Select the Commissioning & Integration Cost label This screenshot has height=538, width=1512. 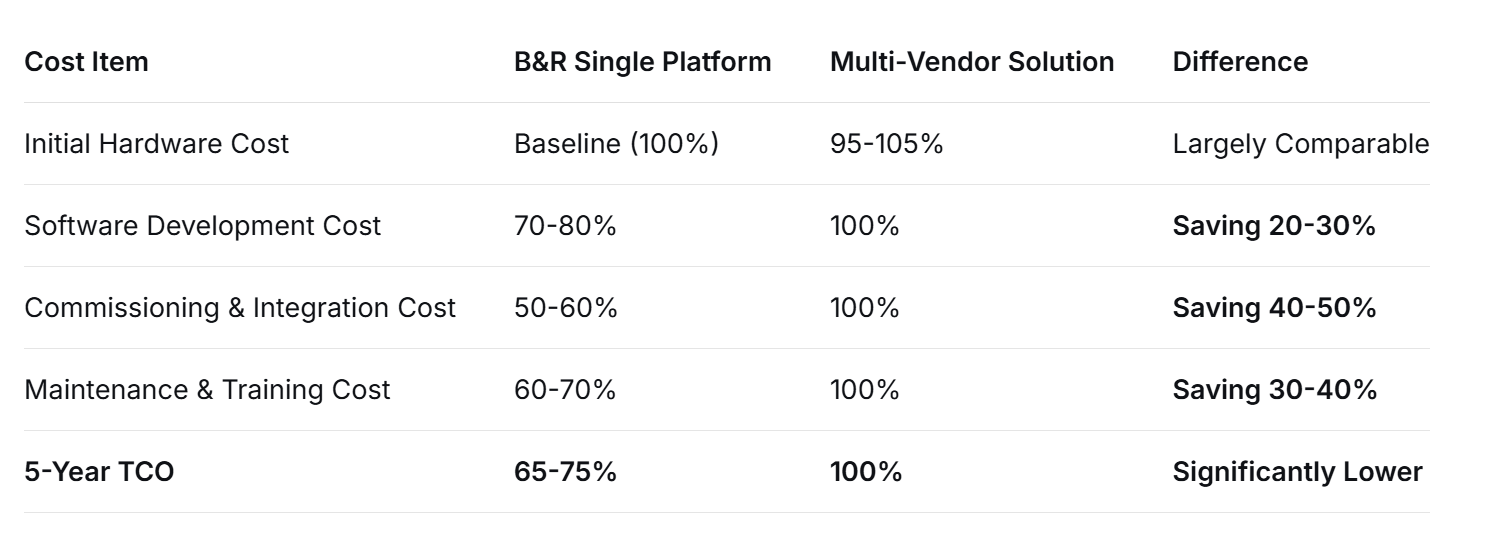pyautogui.click(x=240, y=308)
